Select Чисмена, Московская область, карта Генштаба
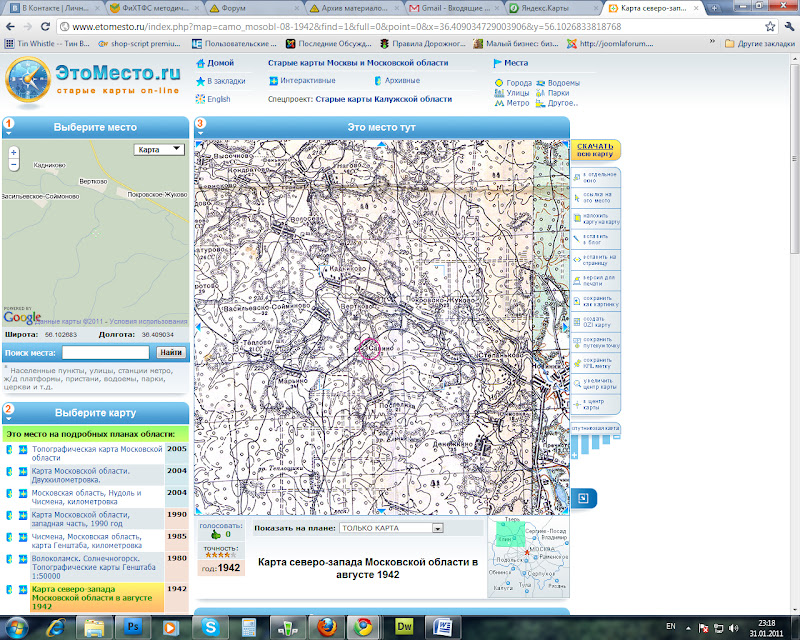Screen dimensions: 800x640 [x=87, y=541]
